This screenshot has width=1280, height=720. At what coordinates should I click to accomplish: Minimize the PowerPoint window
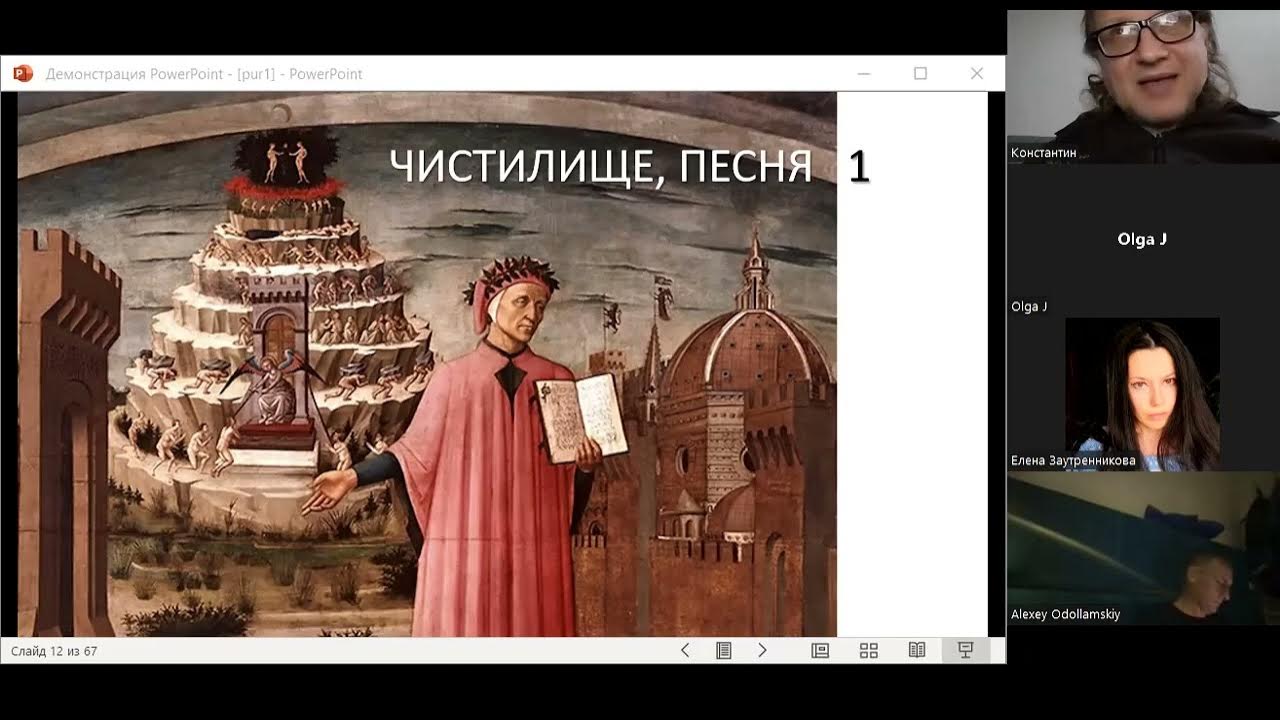[x=864, y=73]
